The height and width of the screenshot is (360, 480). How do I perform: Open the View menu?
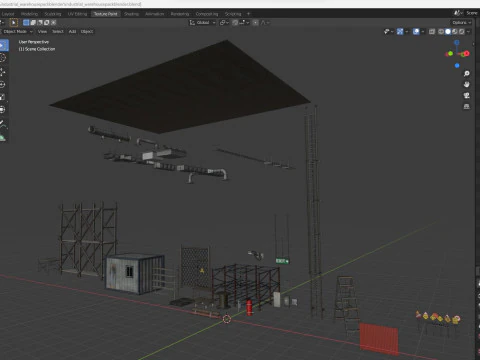coord(42,32)
